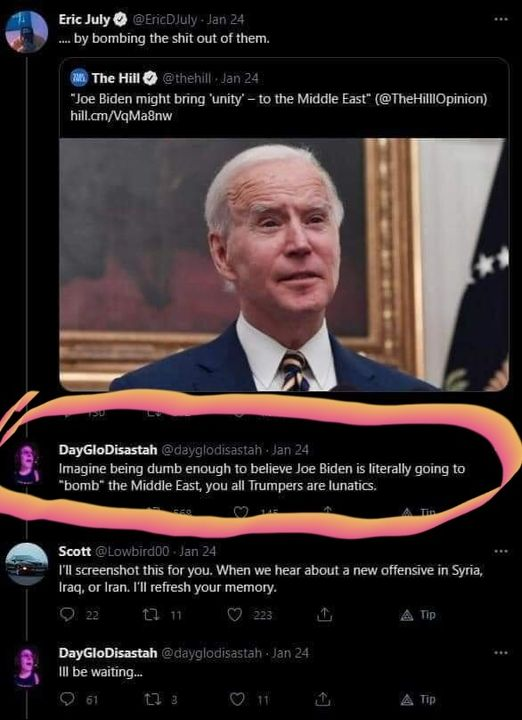Open the hill.cm/VqMa8nw link
The height and width of the screenshot is (720, 522).
tap(121, 116)
